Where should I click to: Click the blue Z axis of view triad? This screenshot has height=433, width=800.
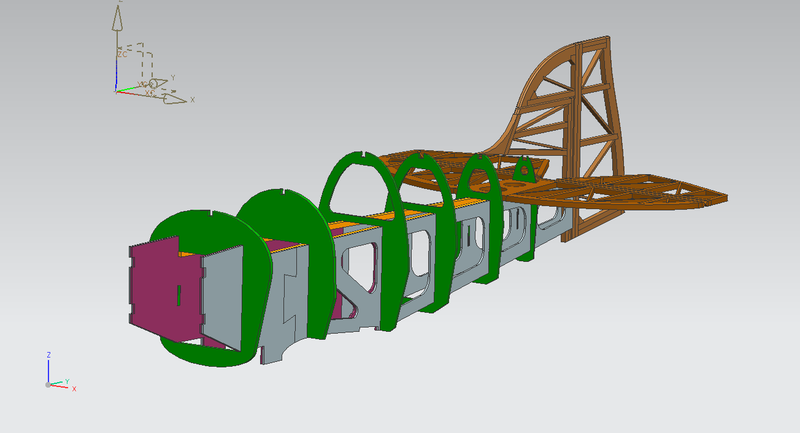[48, 368]
